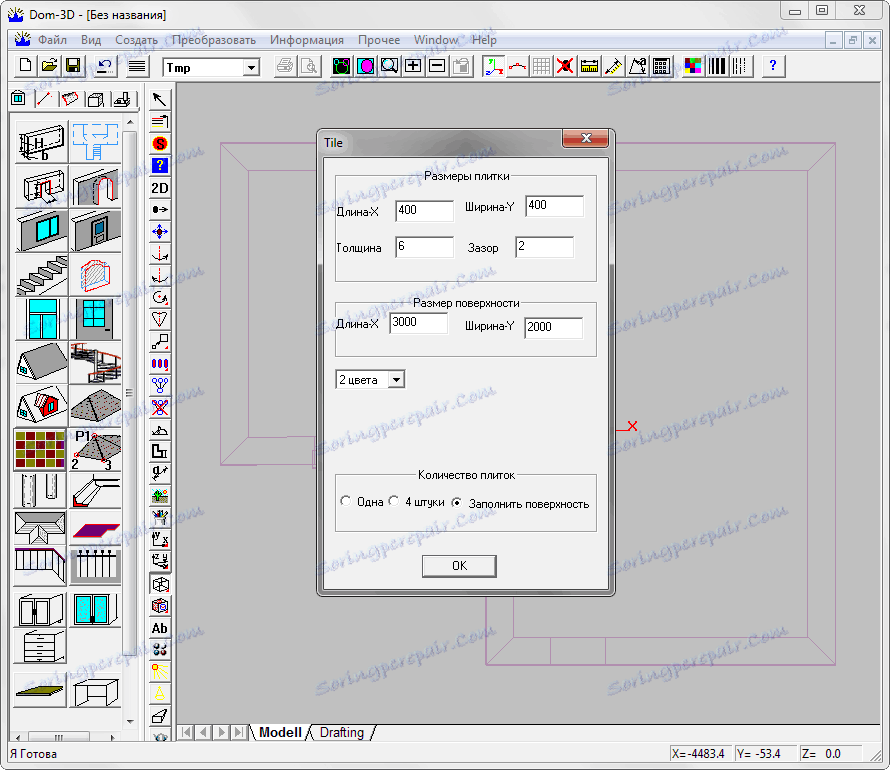890x770 pixels.
Task: Confirm the Tile dialog with OK
Action: click(x=459, y=566)
